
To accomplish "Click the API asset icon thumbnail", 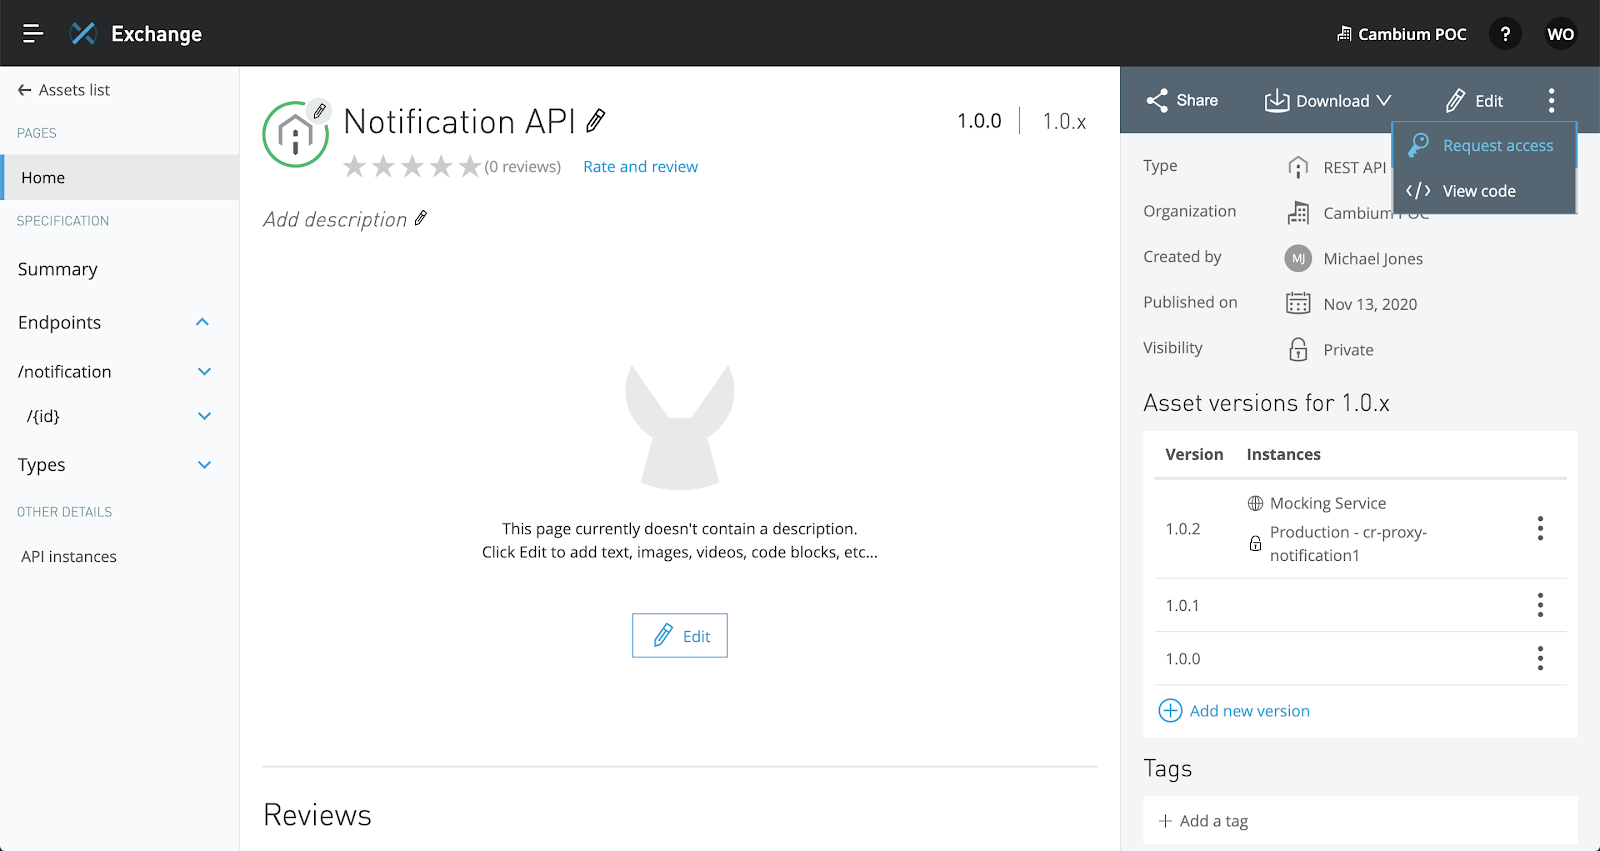I will (295, 134).
